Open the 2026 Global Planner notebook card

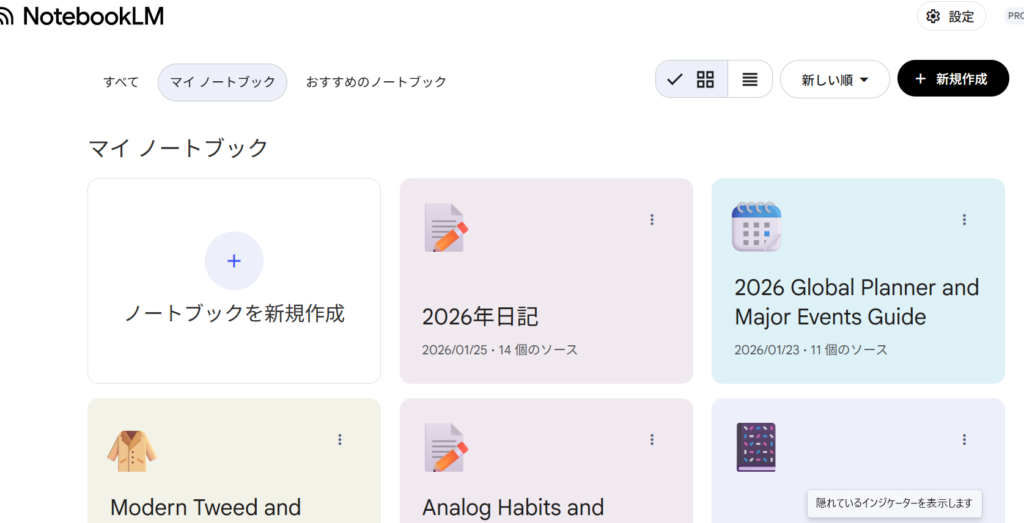click(x=856, y=302)
